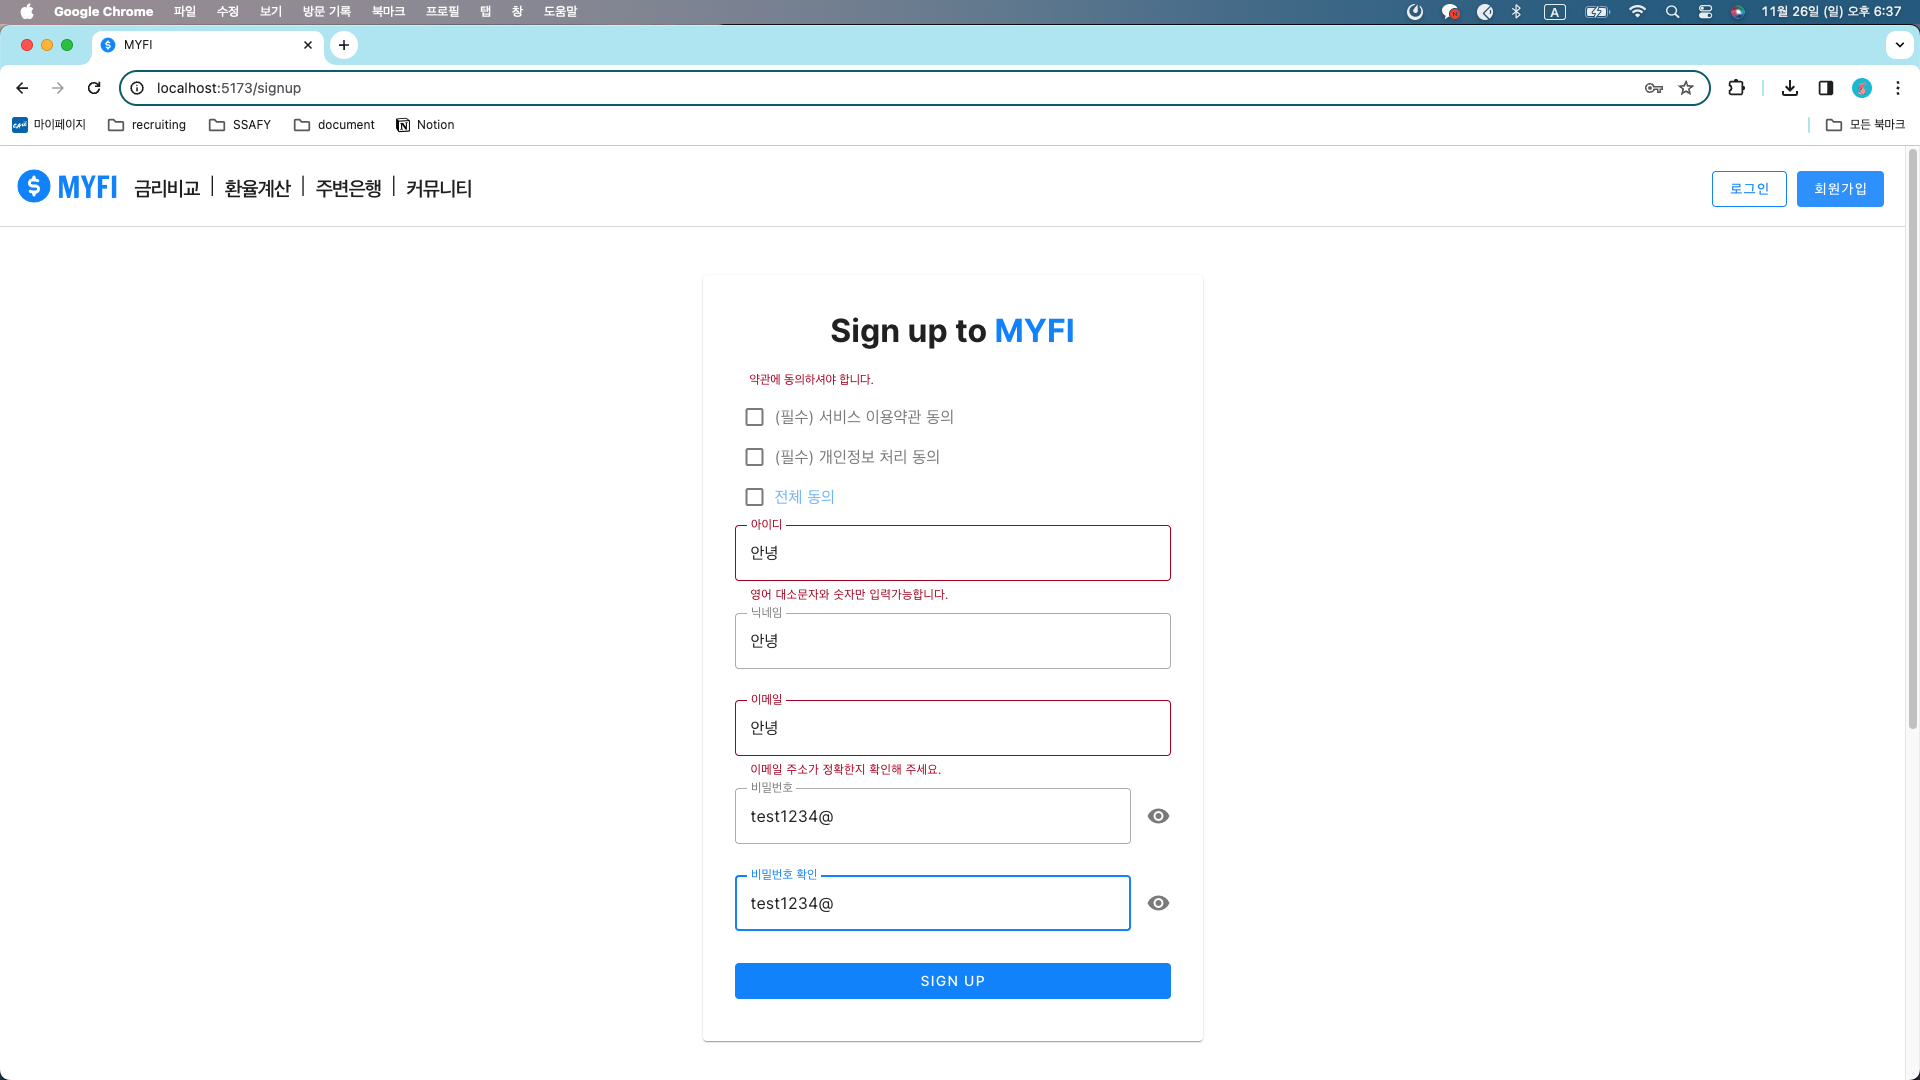The width and height of the screenshot is (1920, 1080).
Task: Open 로그인 page from navbar
Action: [1749, 189]
